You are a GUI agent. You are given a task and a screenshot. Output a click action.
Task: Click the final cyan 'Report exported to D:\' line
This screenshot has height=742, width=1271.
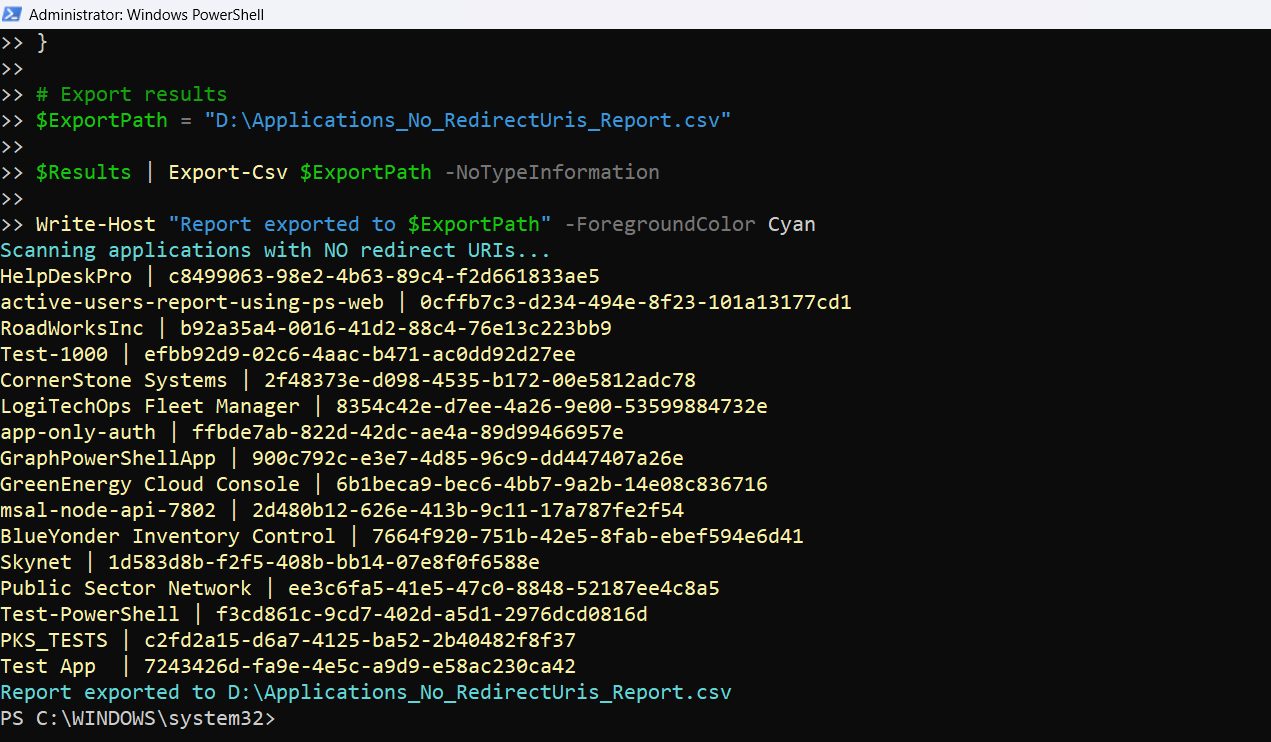pos(365,692)
